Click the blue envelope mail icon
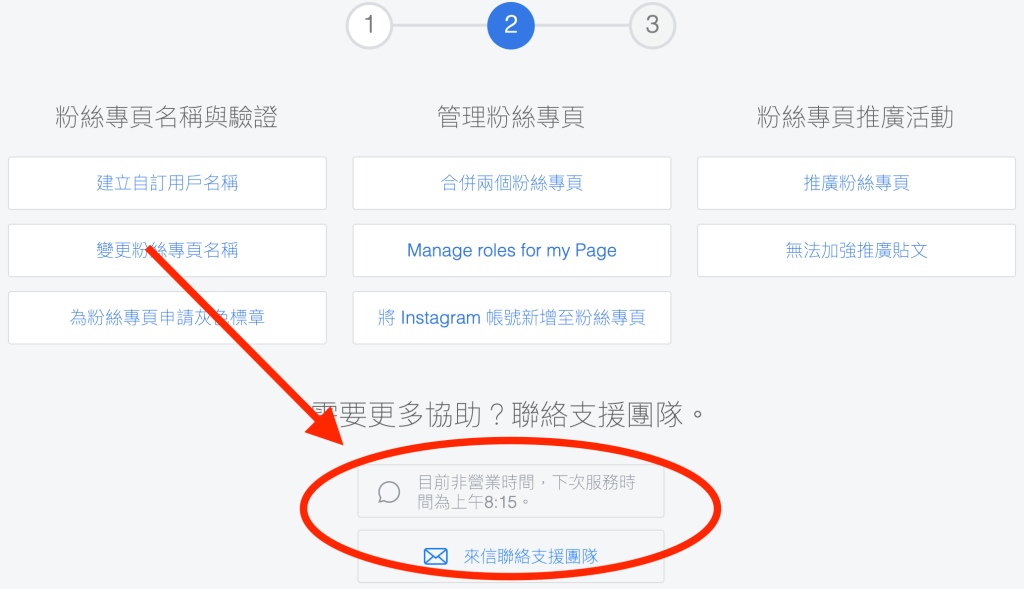The height and width of the screenshot is (589, 1024). tap(436, 556)
